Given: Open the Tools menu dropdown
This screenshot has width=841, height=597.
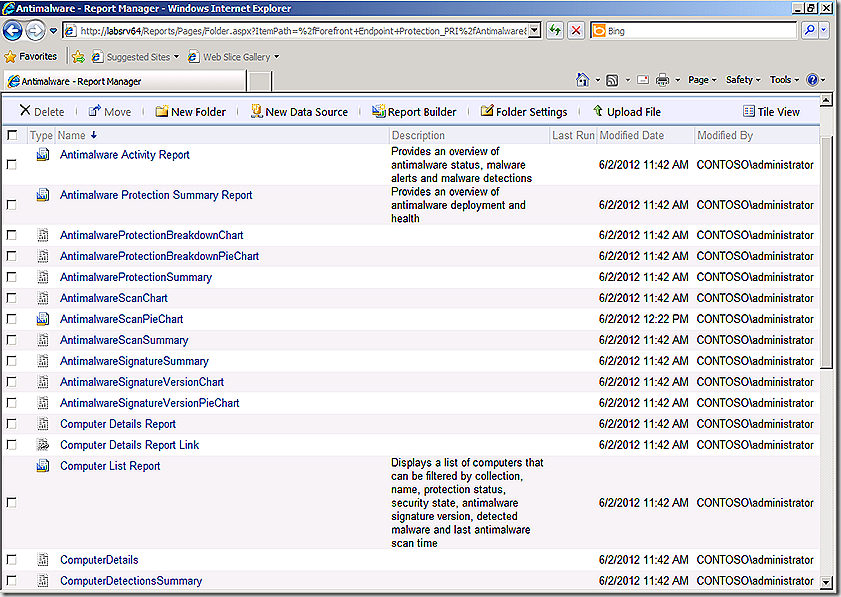Looking at the screenshot, I should click(784, 80).
